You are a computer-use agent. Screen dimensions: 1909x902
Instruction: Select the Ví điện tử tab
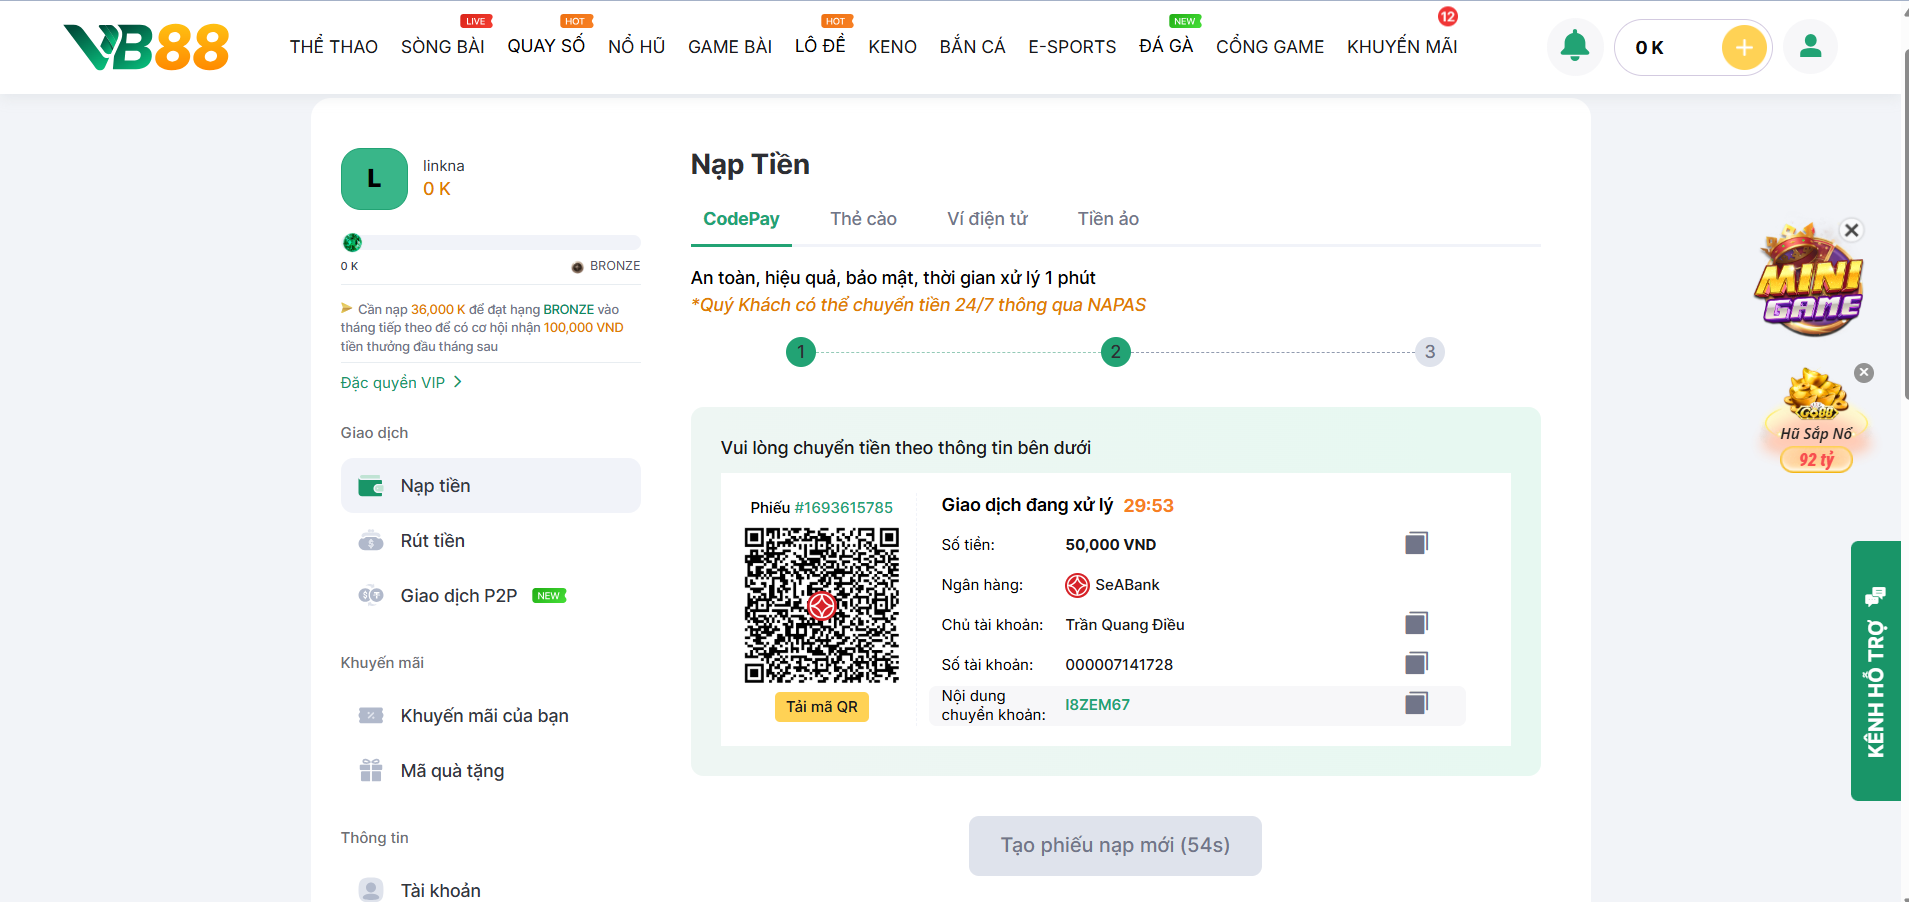pyautogui.click(x=987, y=219)
